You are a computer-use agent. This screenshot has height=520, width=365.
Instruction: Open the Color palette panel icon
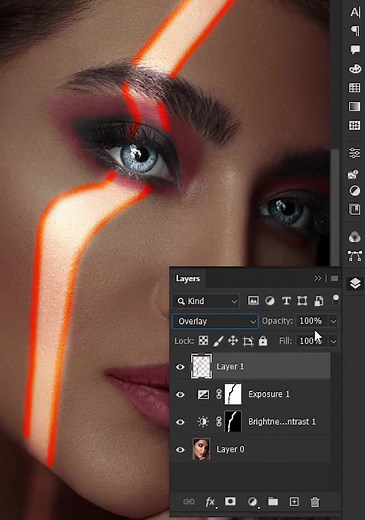point(355,69)
